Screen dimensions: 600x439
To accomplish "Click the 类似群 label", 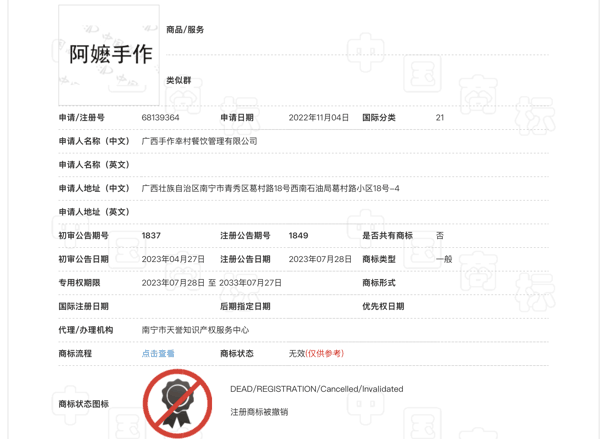I will tap(179, 80).
